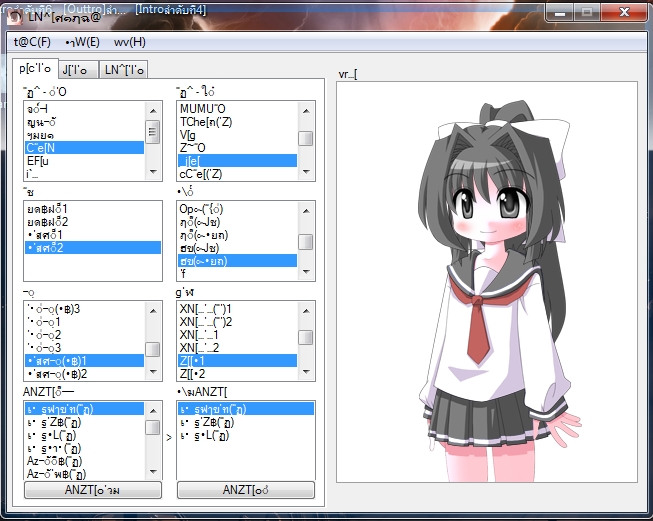Open the W(E) menu in the menu bar
This screenshot has height=521, width=653.
pyautogui.click(x=82, y=42)
